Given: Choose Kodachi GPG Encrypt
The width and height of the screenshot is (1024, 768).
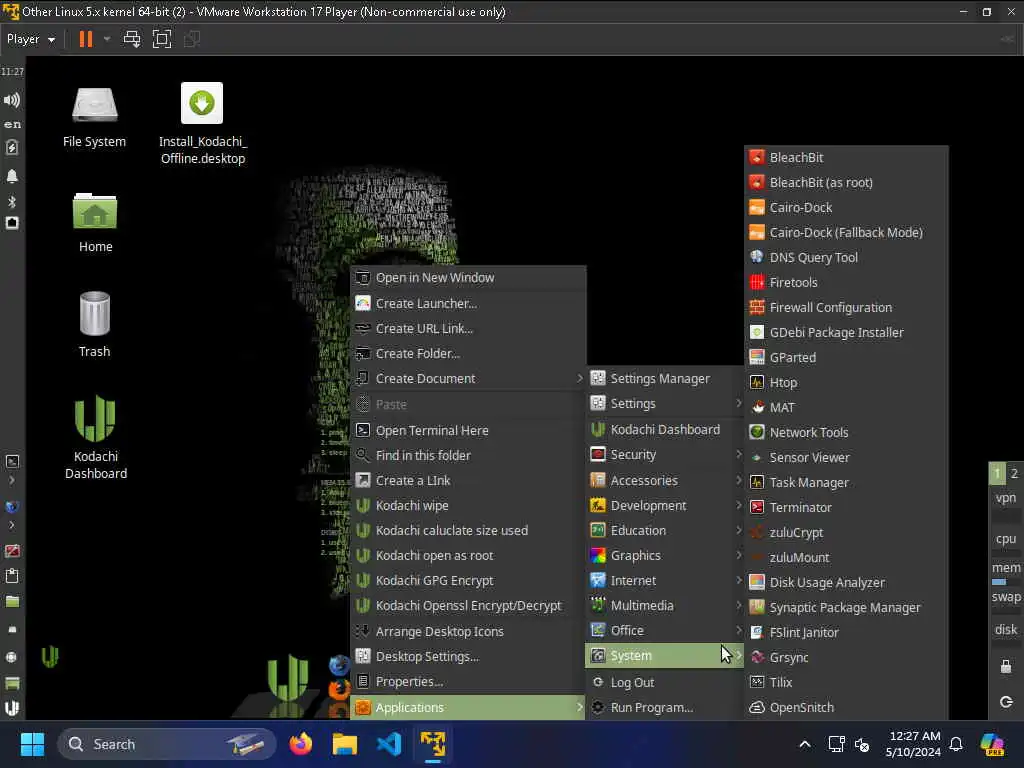Looking at the screenshot, I should point(468,581).
